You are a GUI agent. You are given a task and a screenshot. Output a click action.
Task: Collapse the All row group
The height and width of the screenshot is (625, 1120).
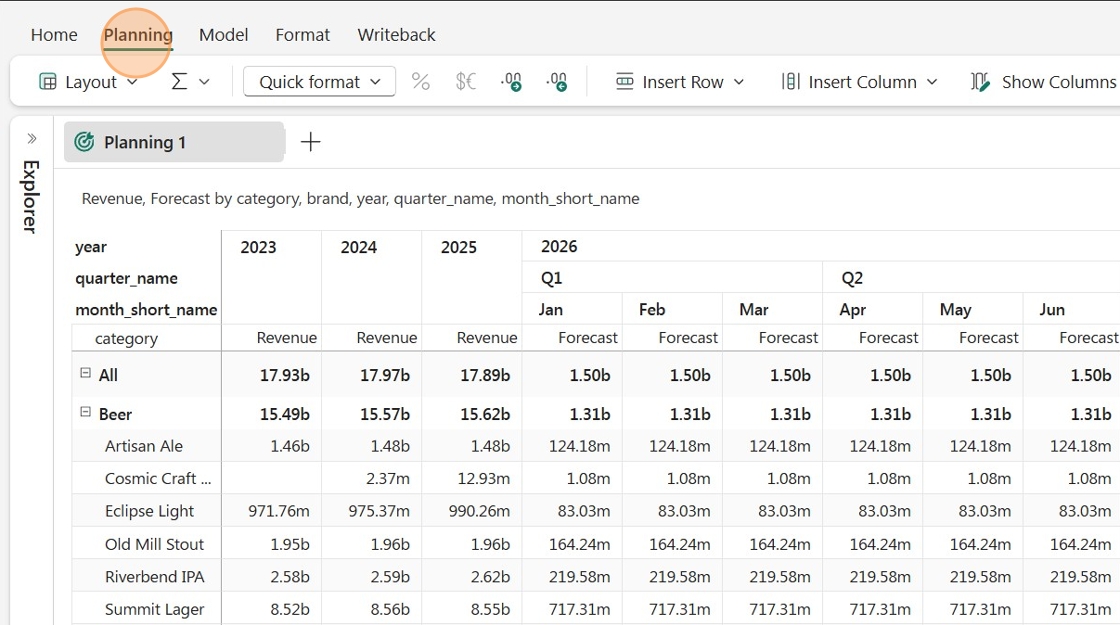[x=85, y=373]
